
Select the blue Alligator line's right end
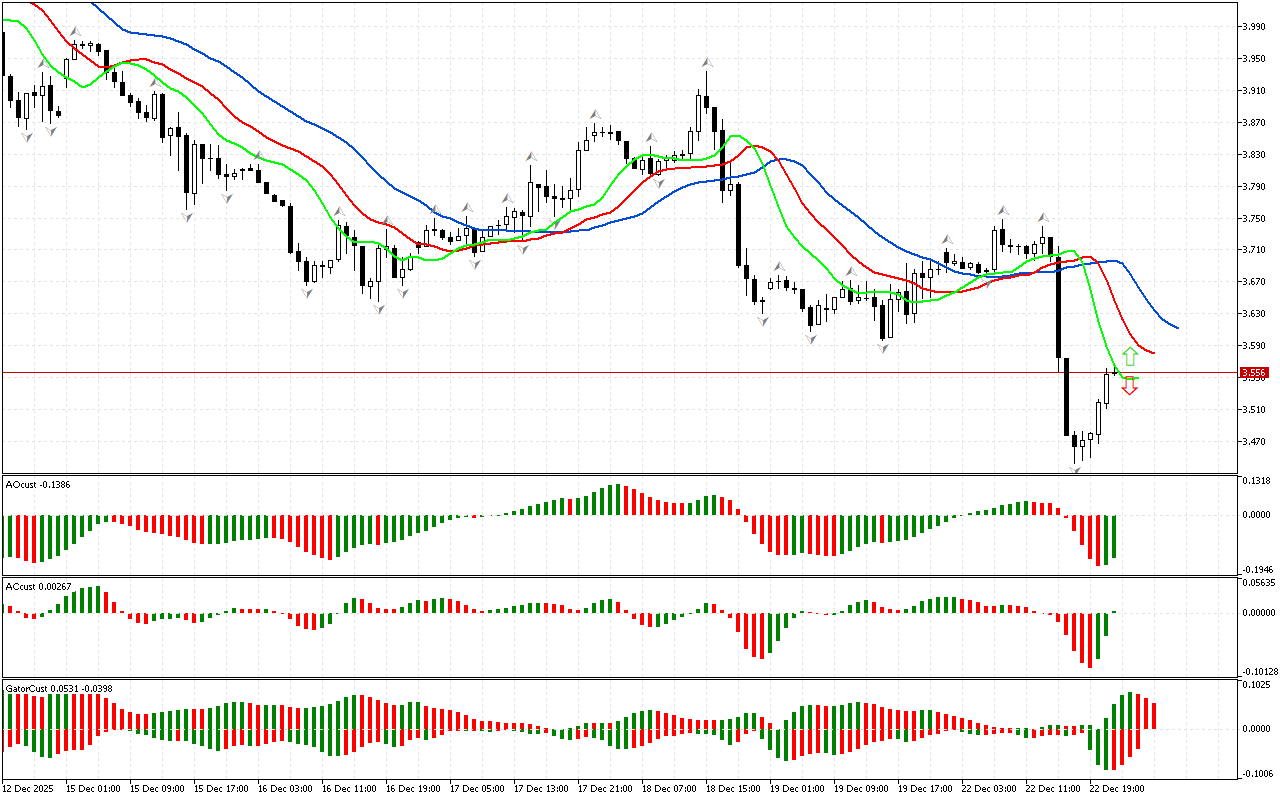[1176, 327]
